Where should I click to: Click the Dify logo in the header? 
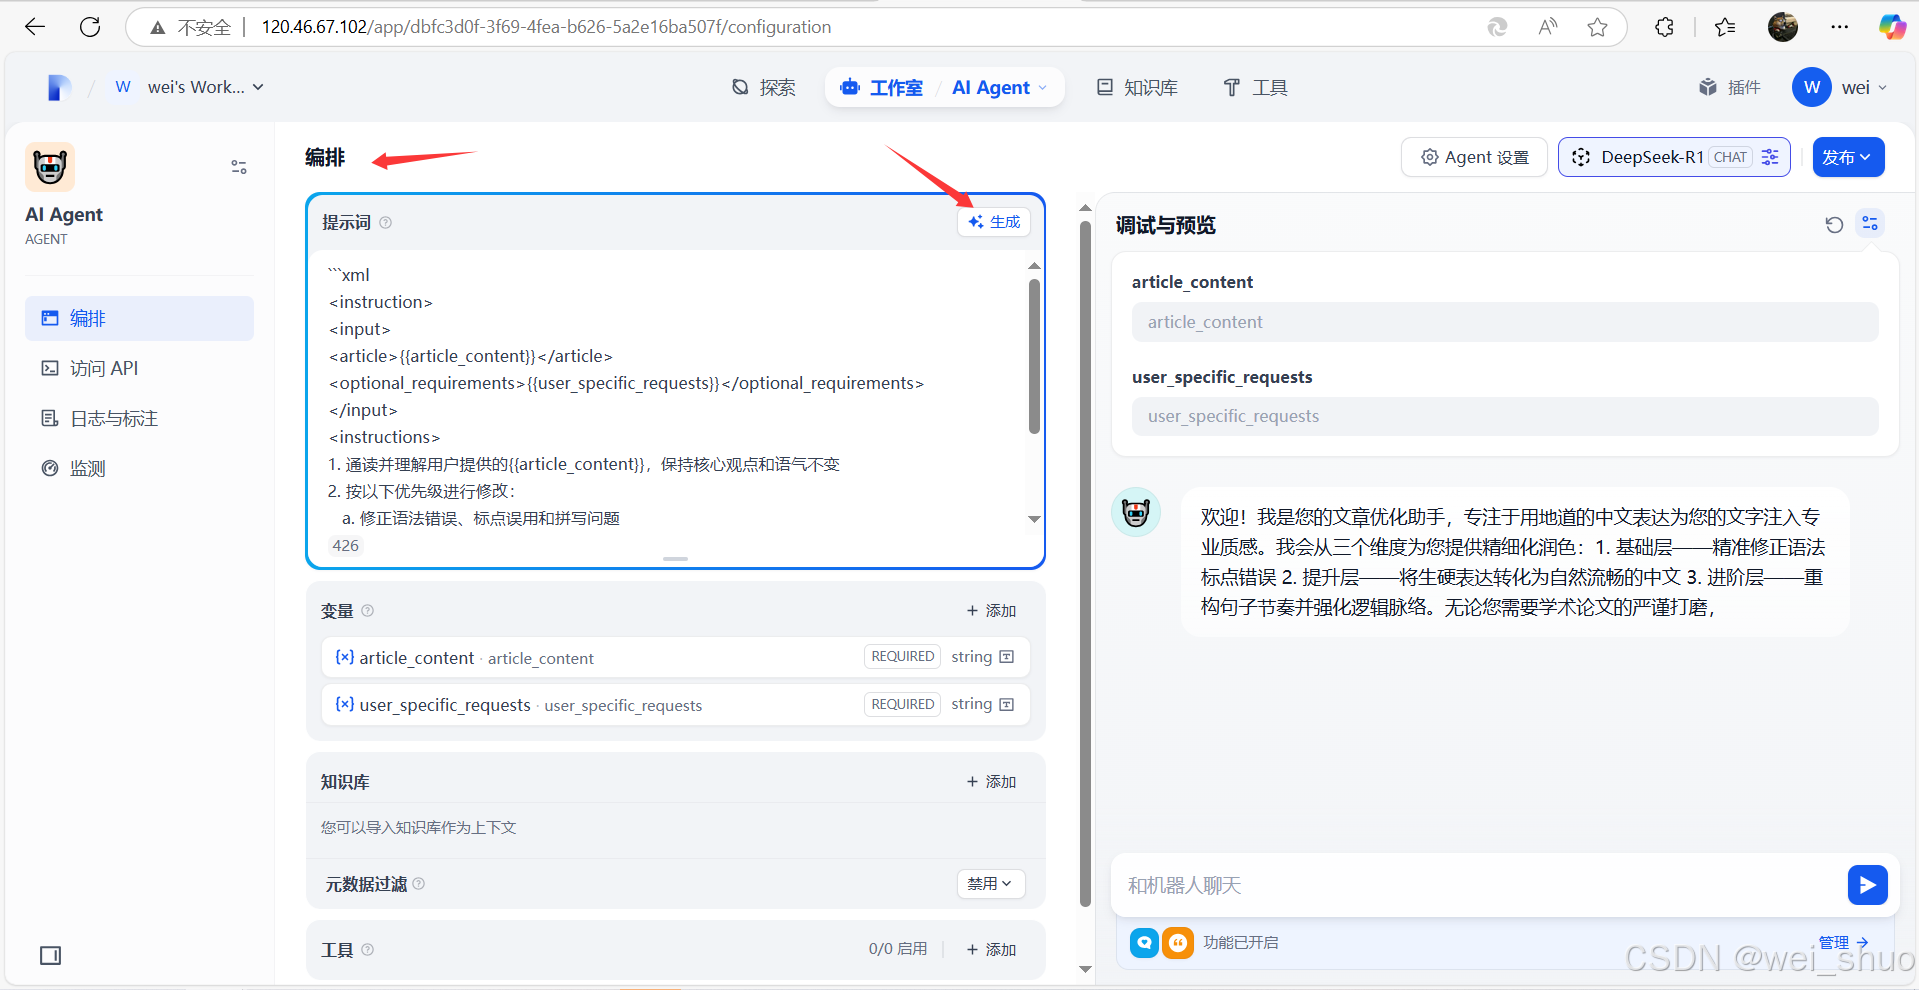click(58, 88)
